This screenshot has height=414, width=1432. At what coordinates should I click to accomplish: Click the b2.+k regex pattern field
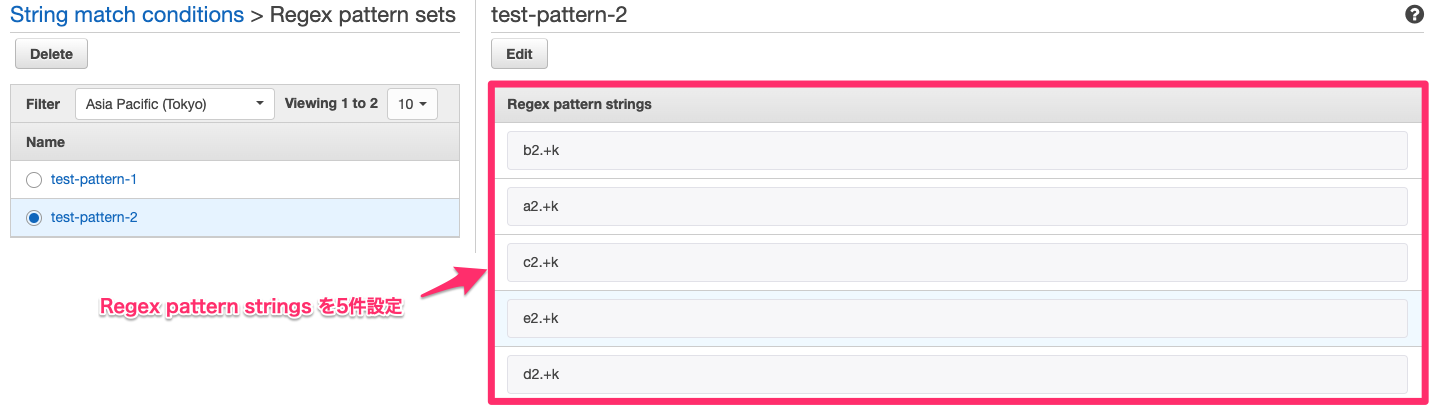click(x=957, y=150)
